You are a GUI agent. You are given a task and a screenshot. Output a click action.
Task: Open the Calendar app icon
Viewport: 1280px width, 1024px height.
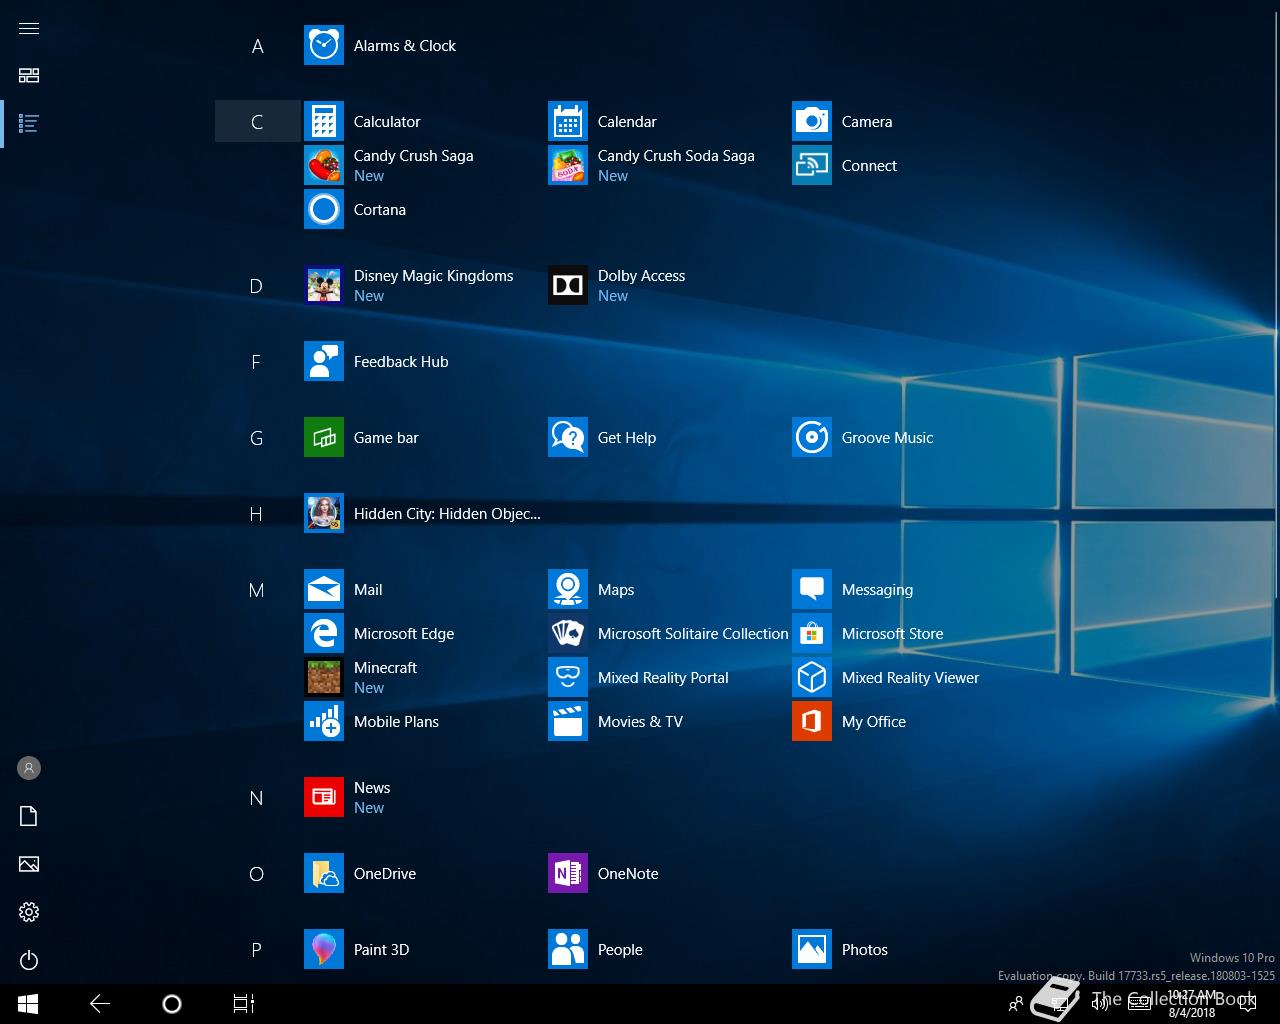(x=568, y=122)
